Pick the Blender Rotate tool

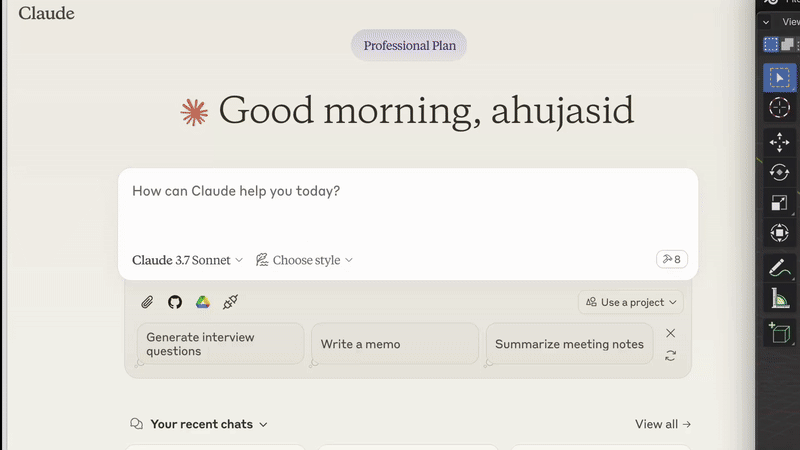780,172
